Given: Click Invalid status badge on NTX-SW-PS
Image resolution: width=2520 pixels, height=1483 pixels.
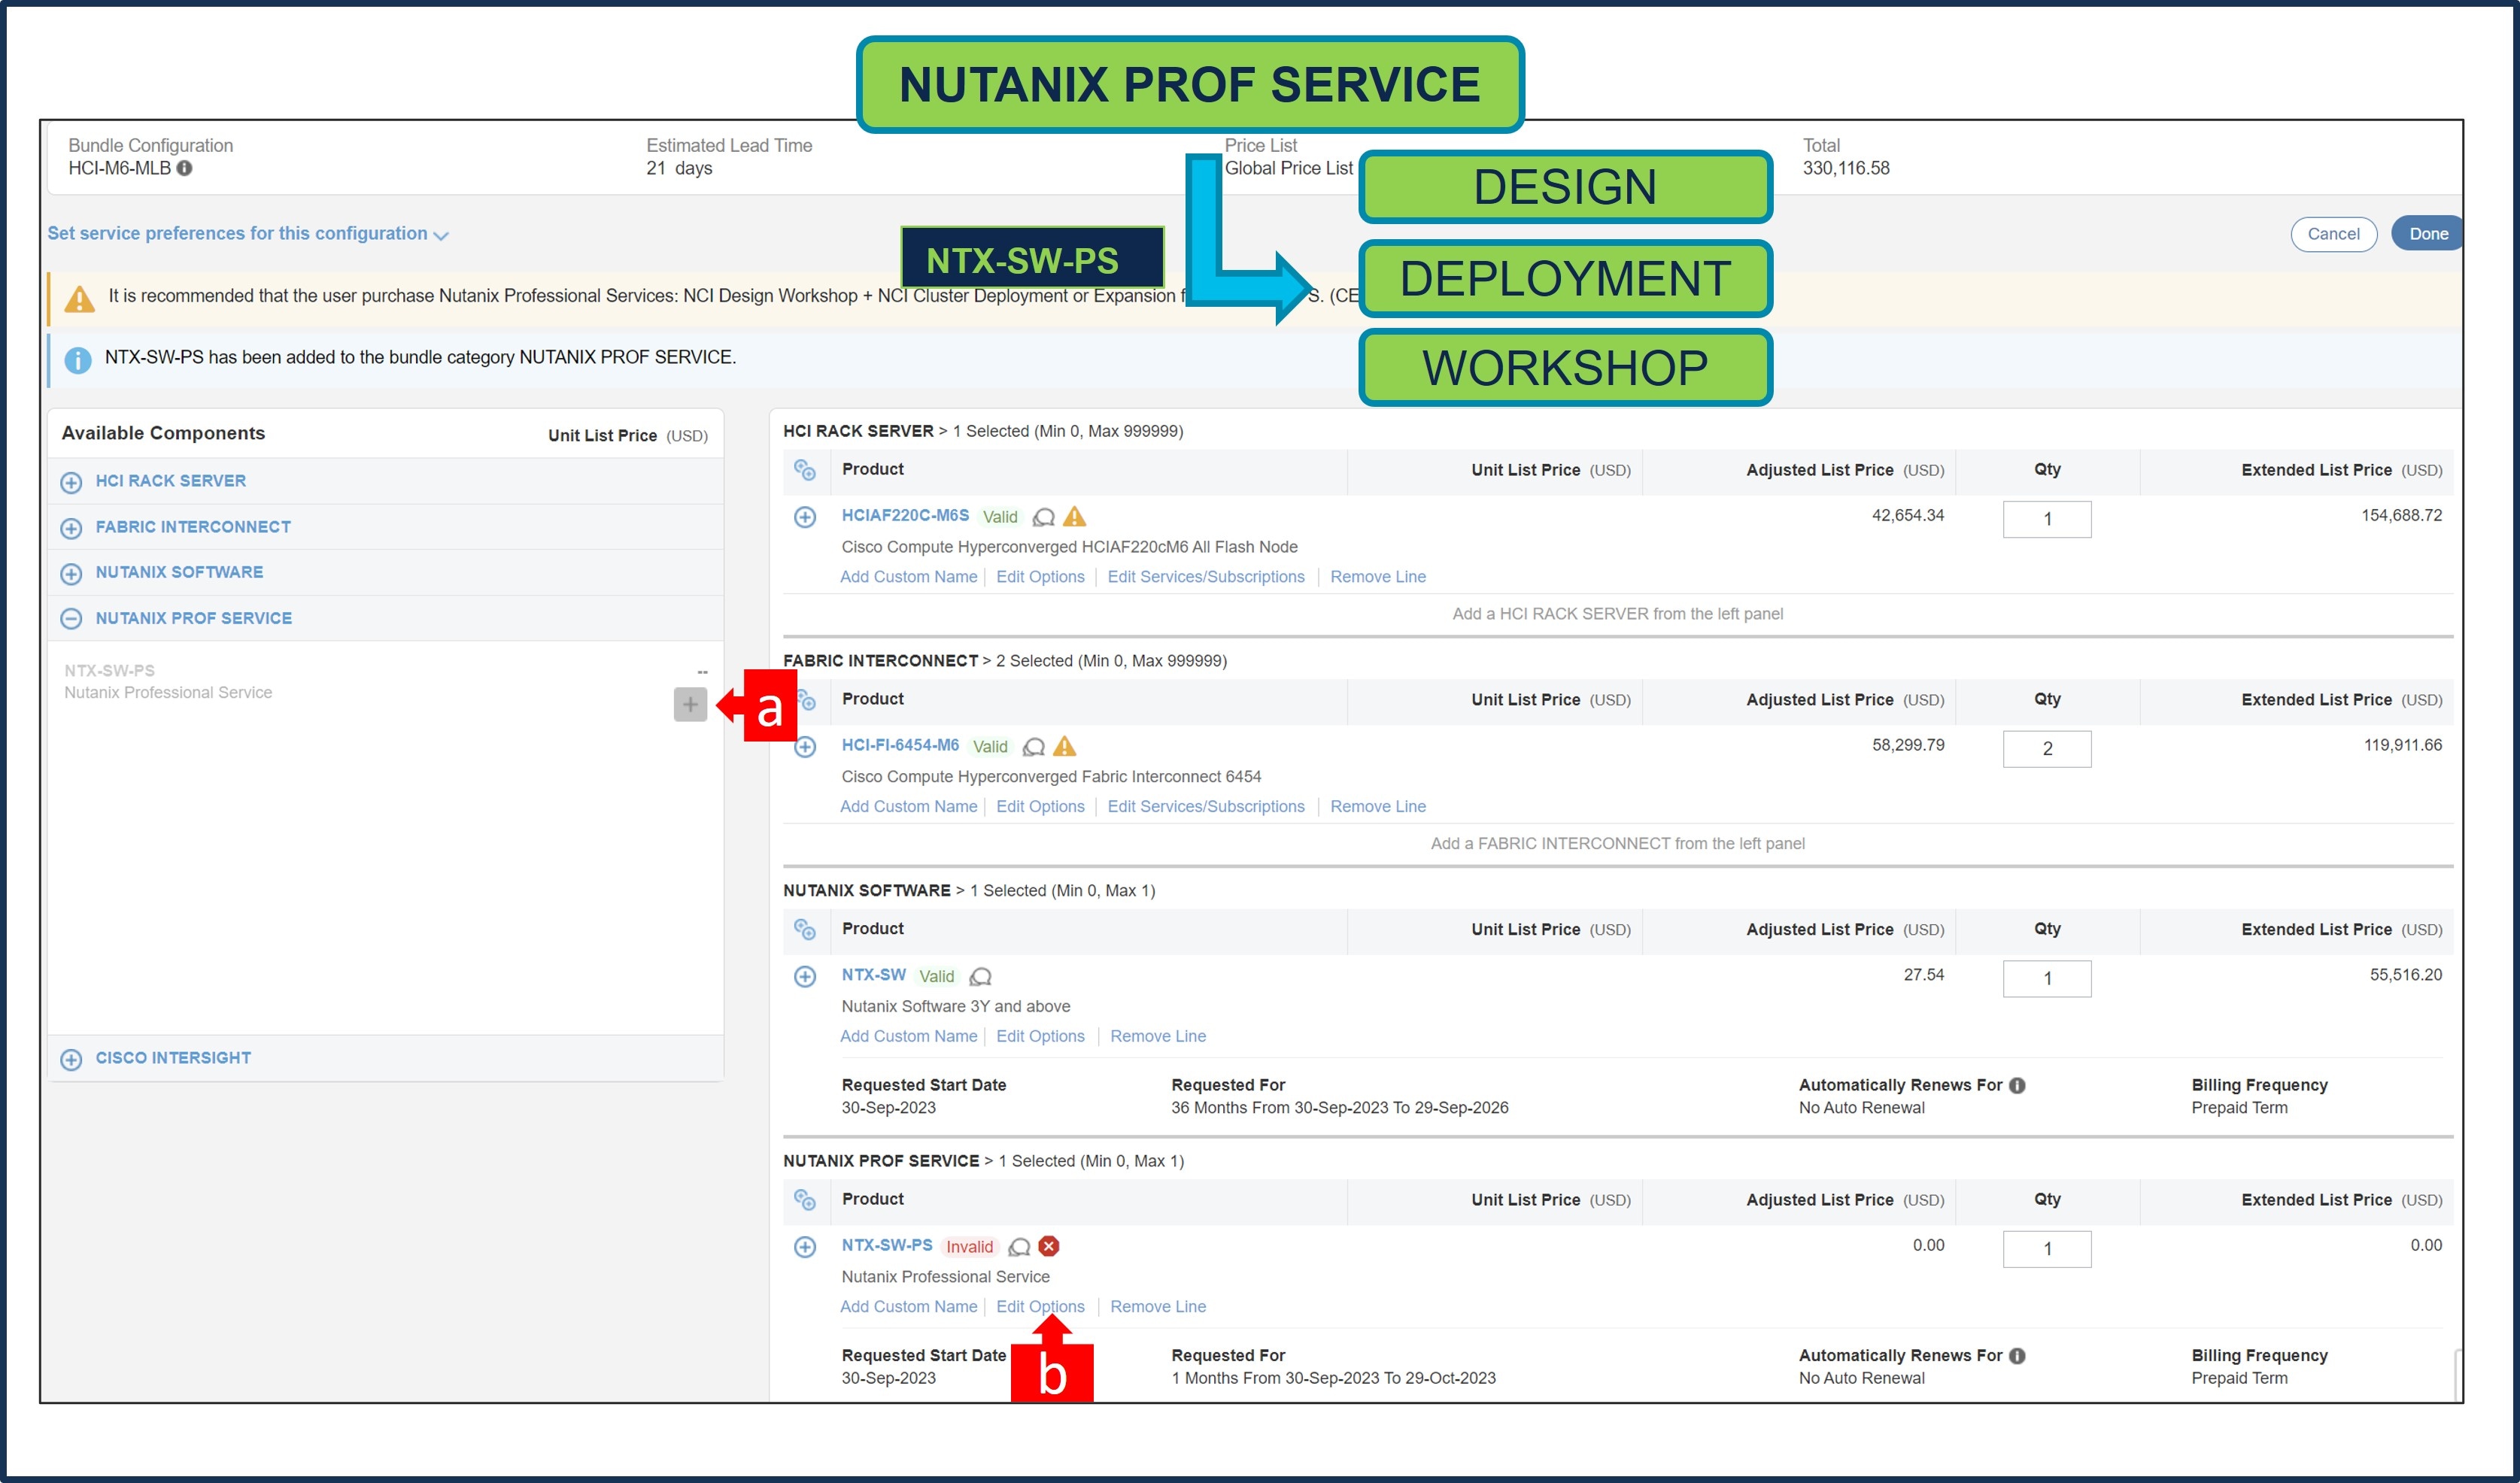Looking at the screenshot, I should click(x=970, y=1247).
